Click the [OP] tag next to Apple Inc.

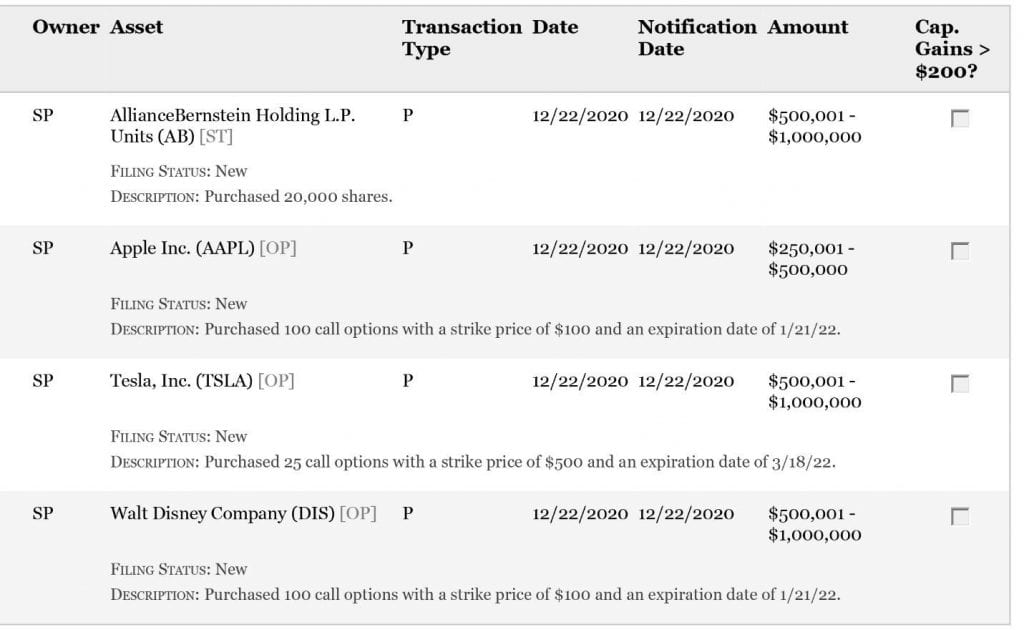(277, 248)
